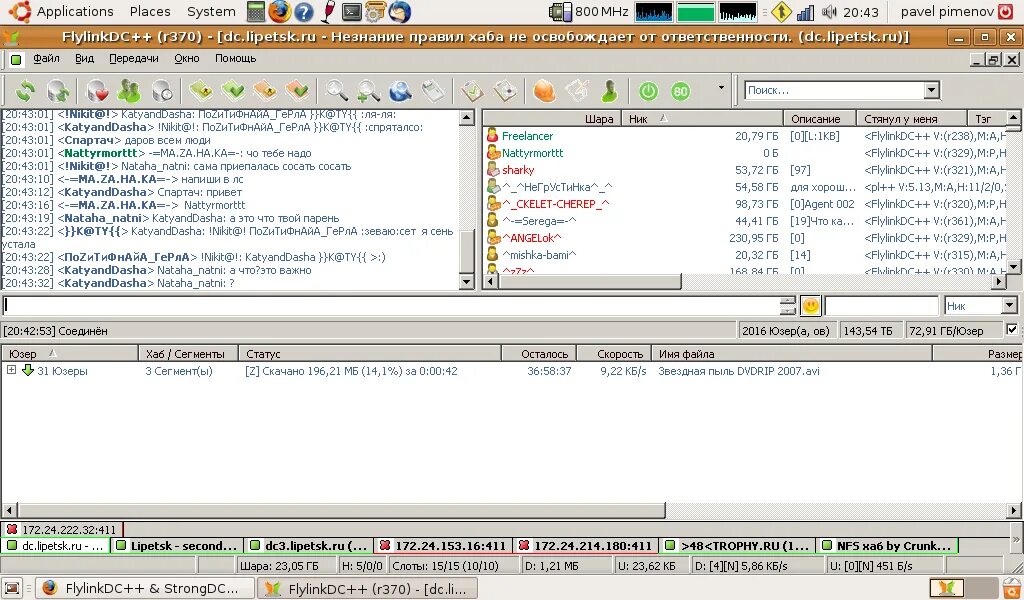Viewport: 1024px width, 600px height.
Task: Open the help question-mark panel icon
Action: [304, 11]
